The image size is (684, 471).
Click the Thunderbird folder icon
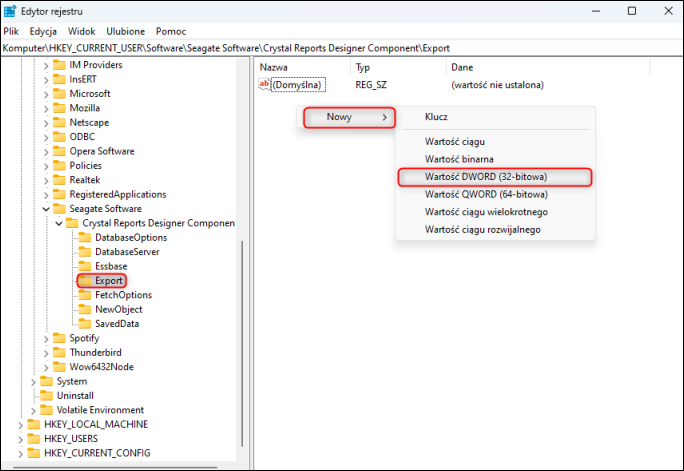[x=59, y=353]
